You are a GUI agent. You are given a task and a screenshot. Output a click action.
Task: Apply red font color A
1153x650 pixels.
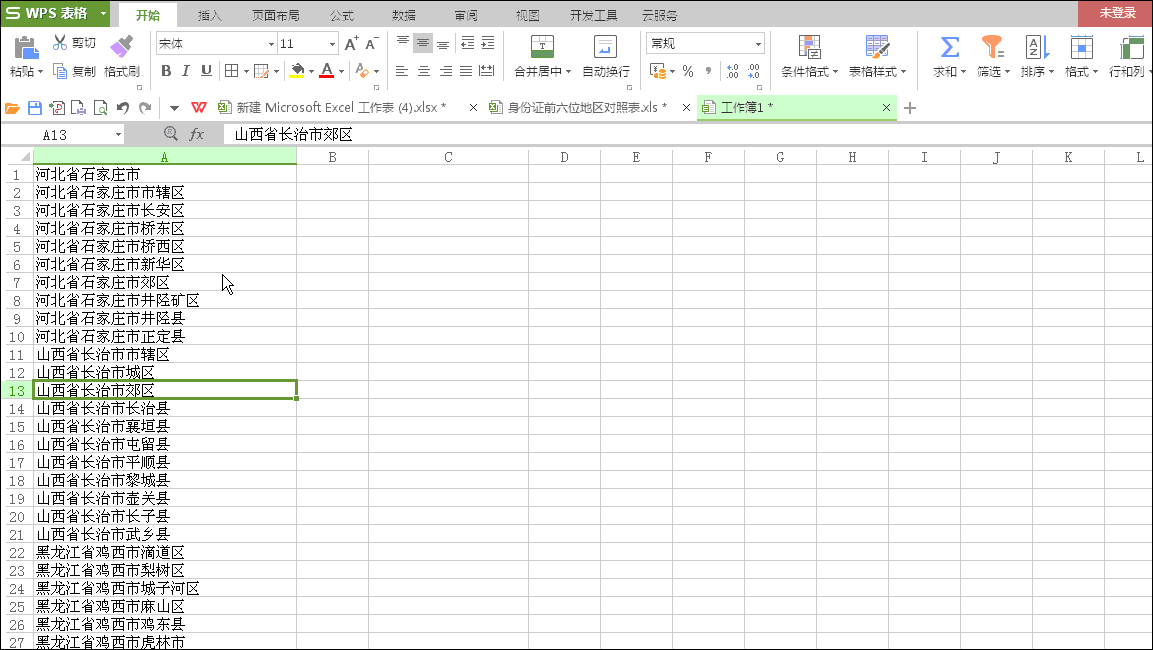(x=327, y=71)
